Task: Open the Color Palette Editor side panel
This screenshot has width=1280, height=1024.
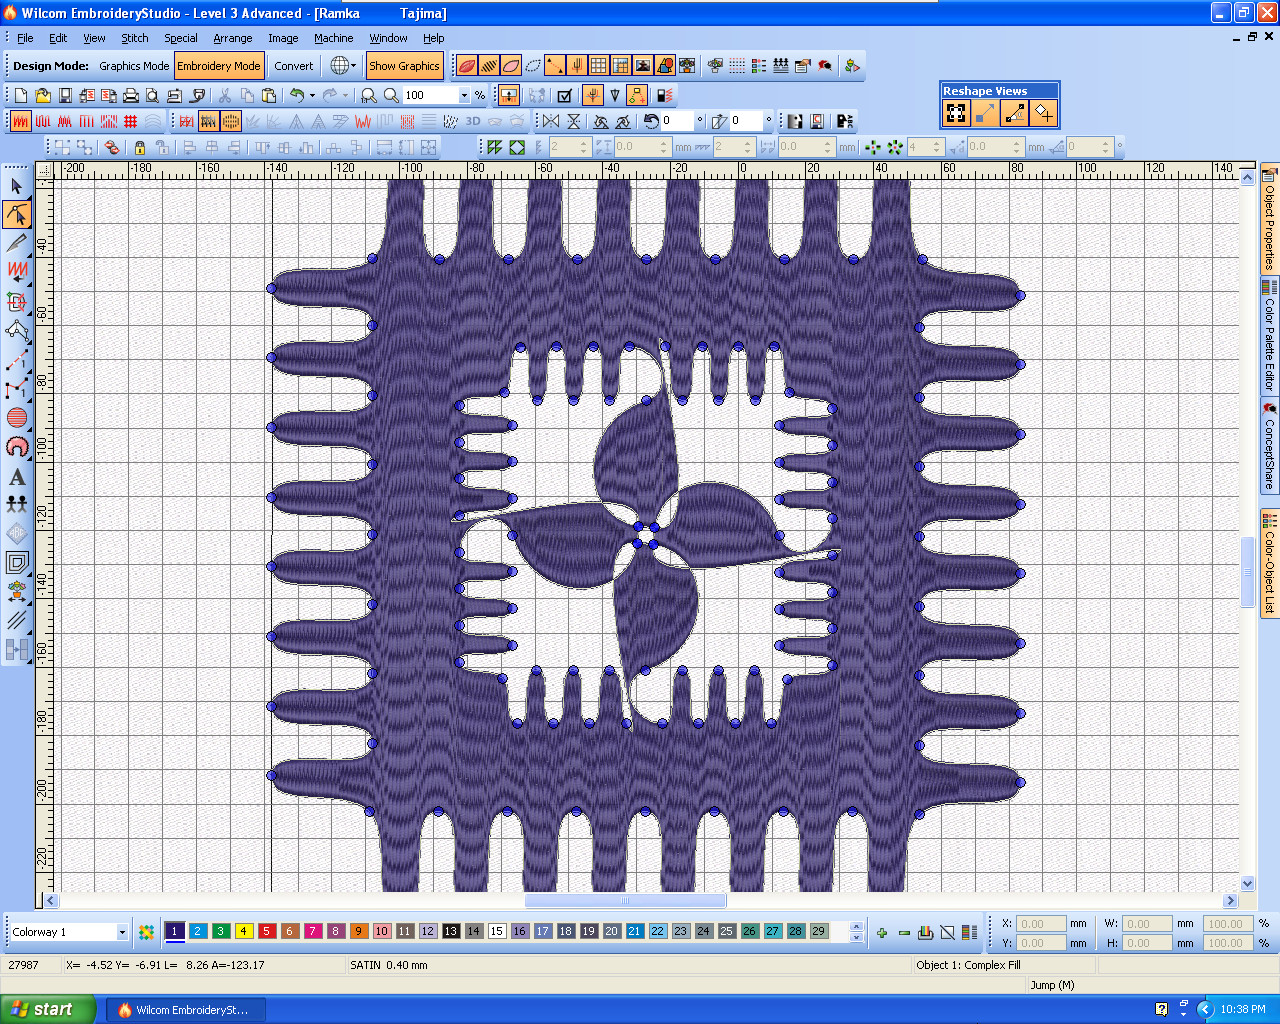Action: coord(1270,337)
